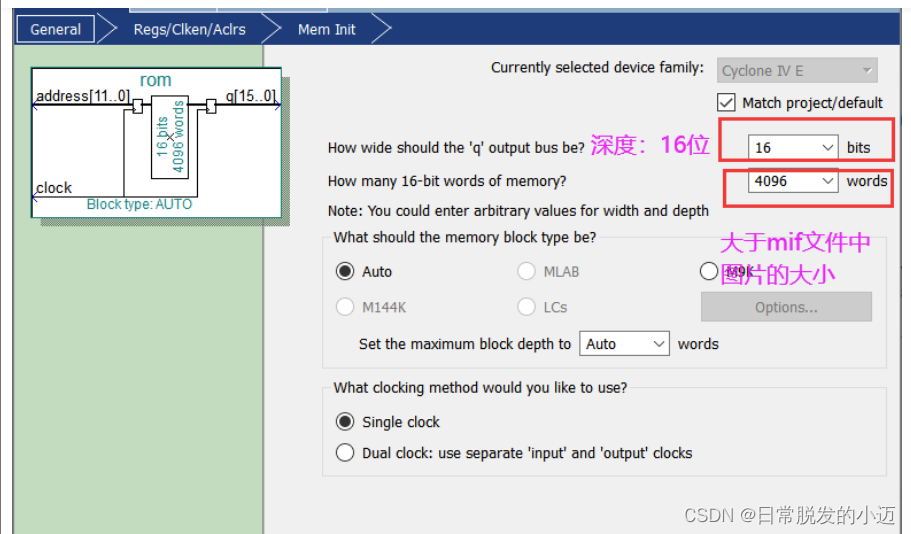Go to the Mem Init tab
Image resolution: width=911 pixels, height=534 pixels.
[327, 30]
